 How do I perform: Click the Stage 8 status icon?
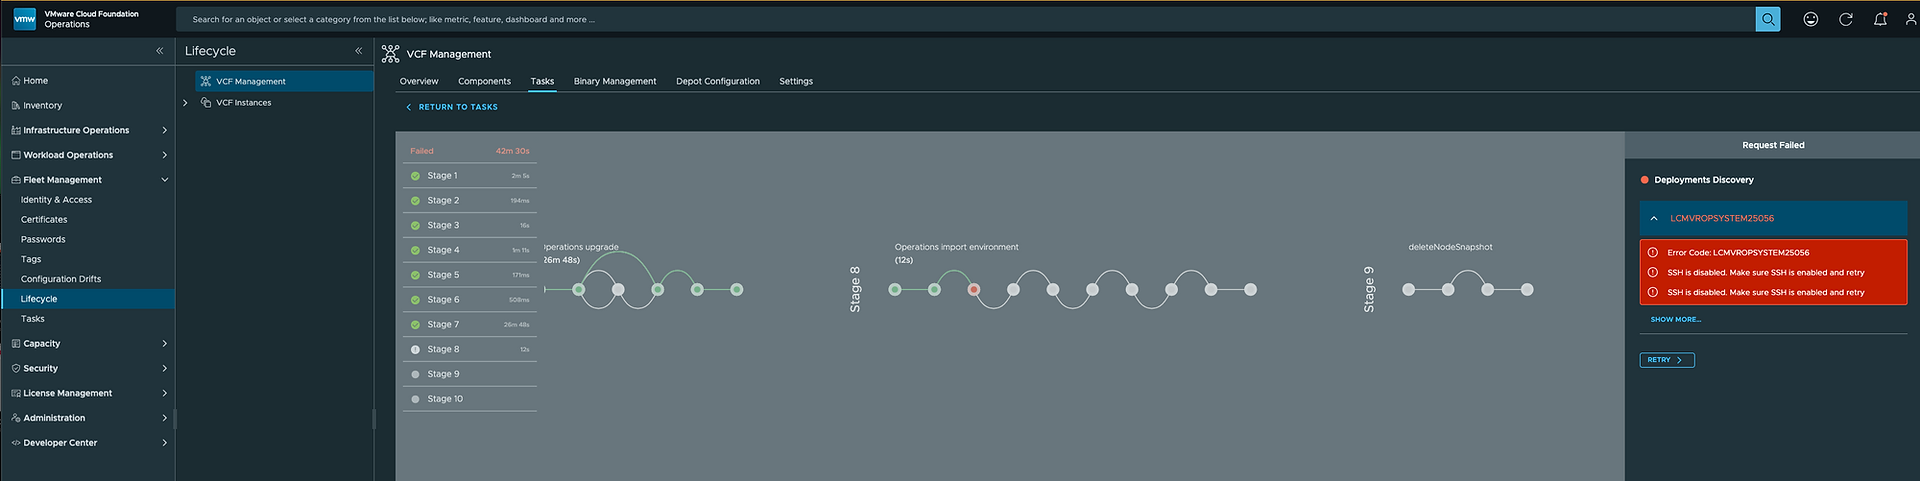pos(415,349)
